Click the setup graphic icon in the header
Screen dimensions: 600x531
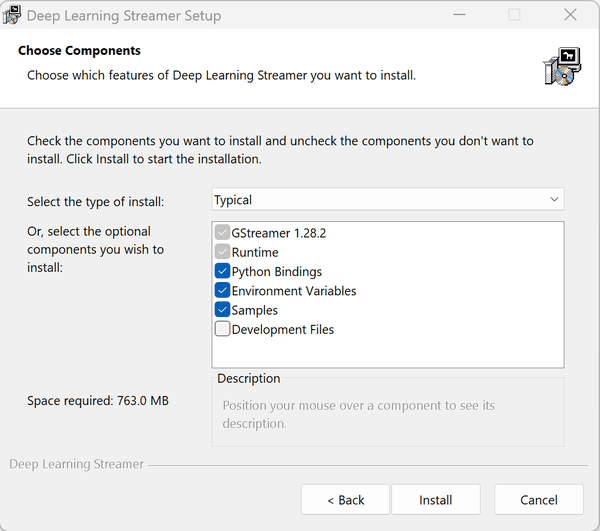tap(562, 66)
